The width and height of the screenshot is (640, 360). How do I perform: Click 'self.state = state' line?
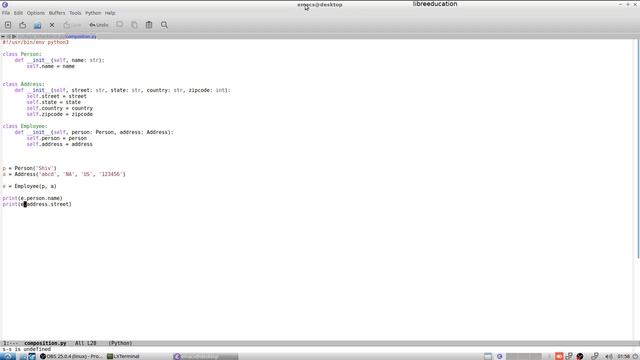[x=53, y=102]
